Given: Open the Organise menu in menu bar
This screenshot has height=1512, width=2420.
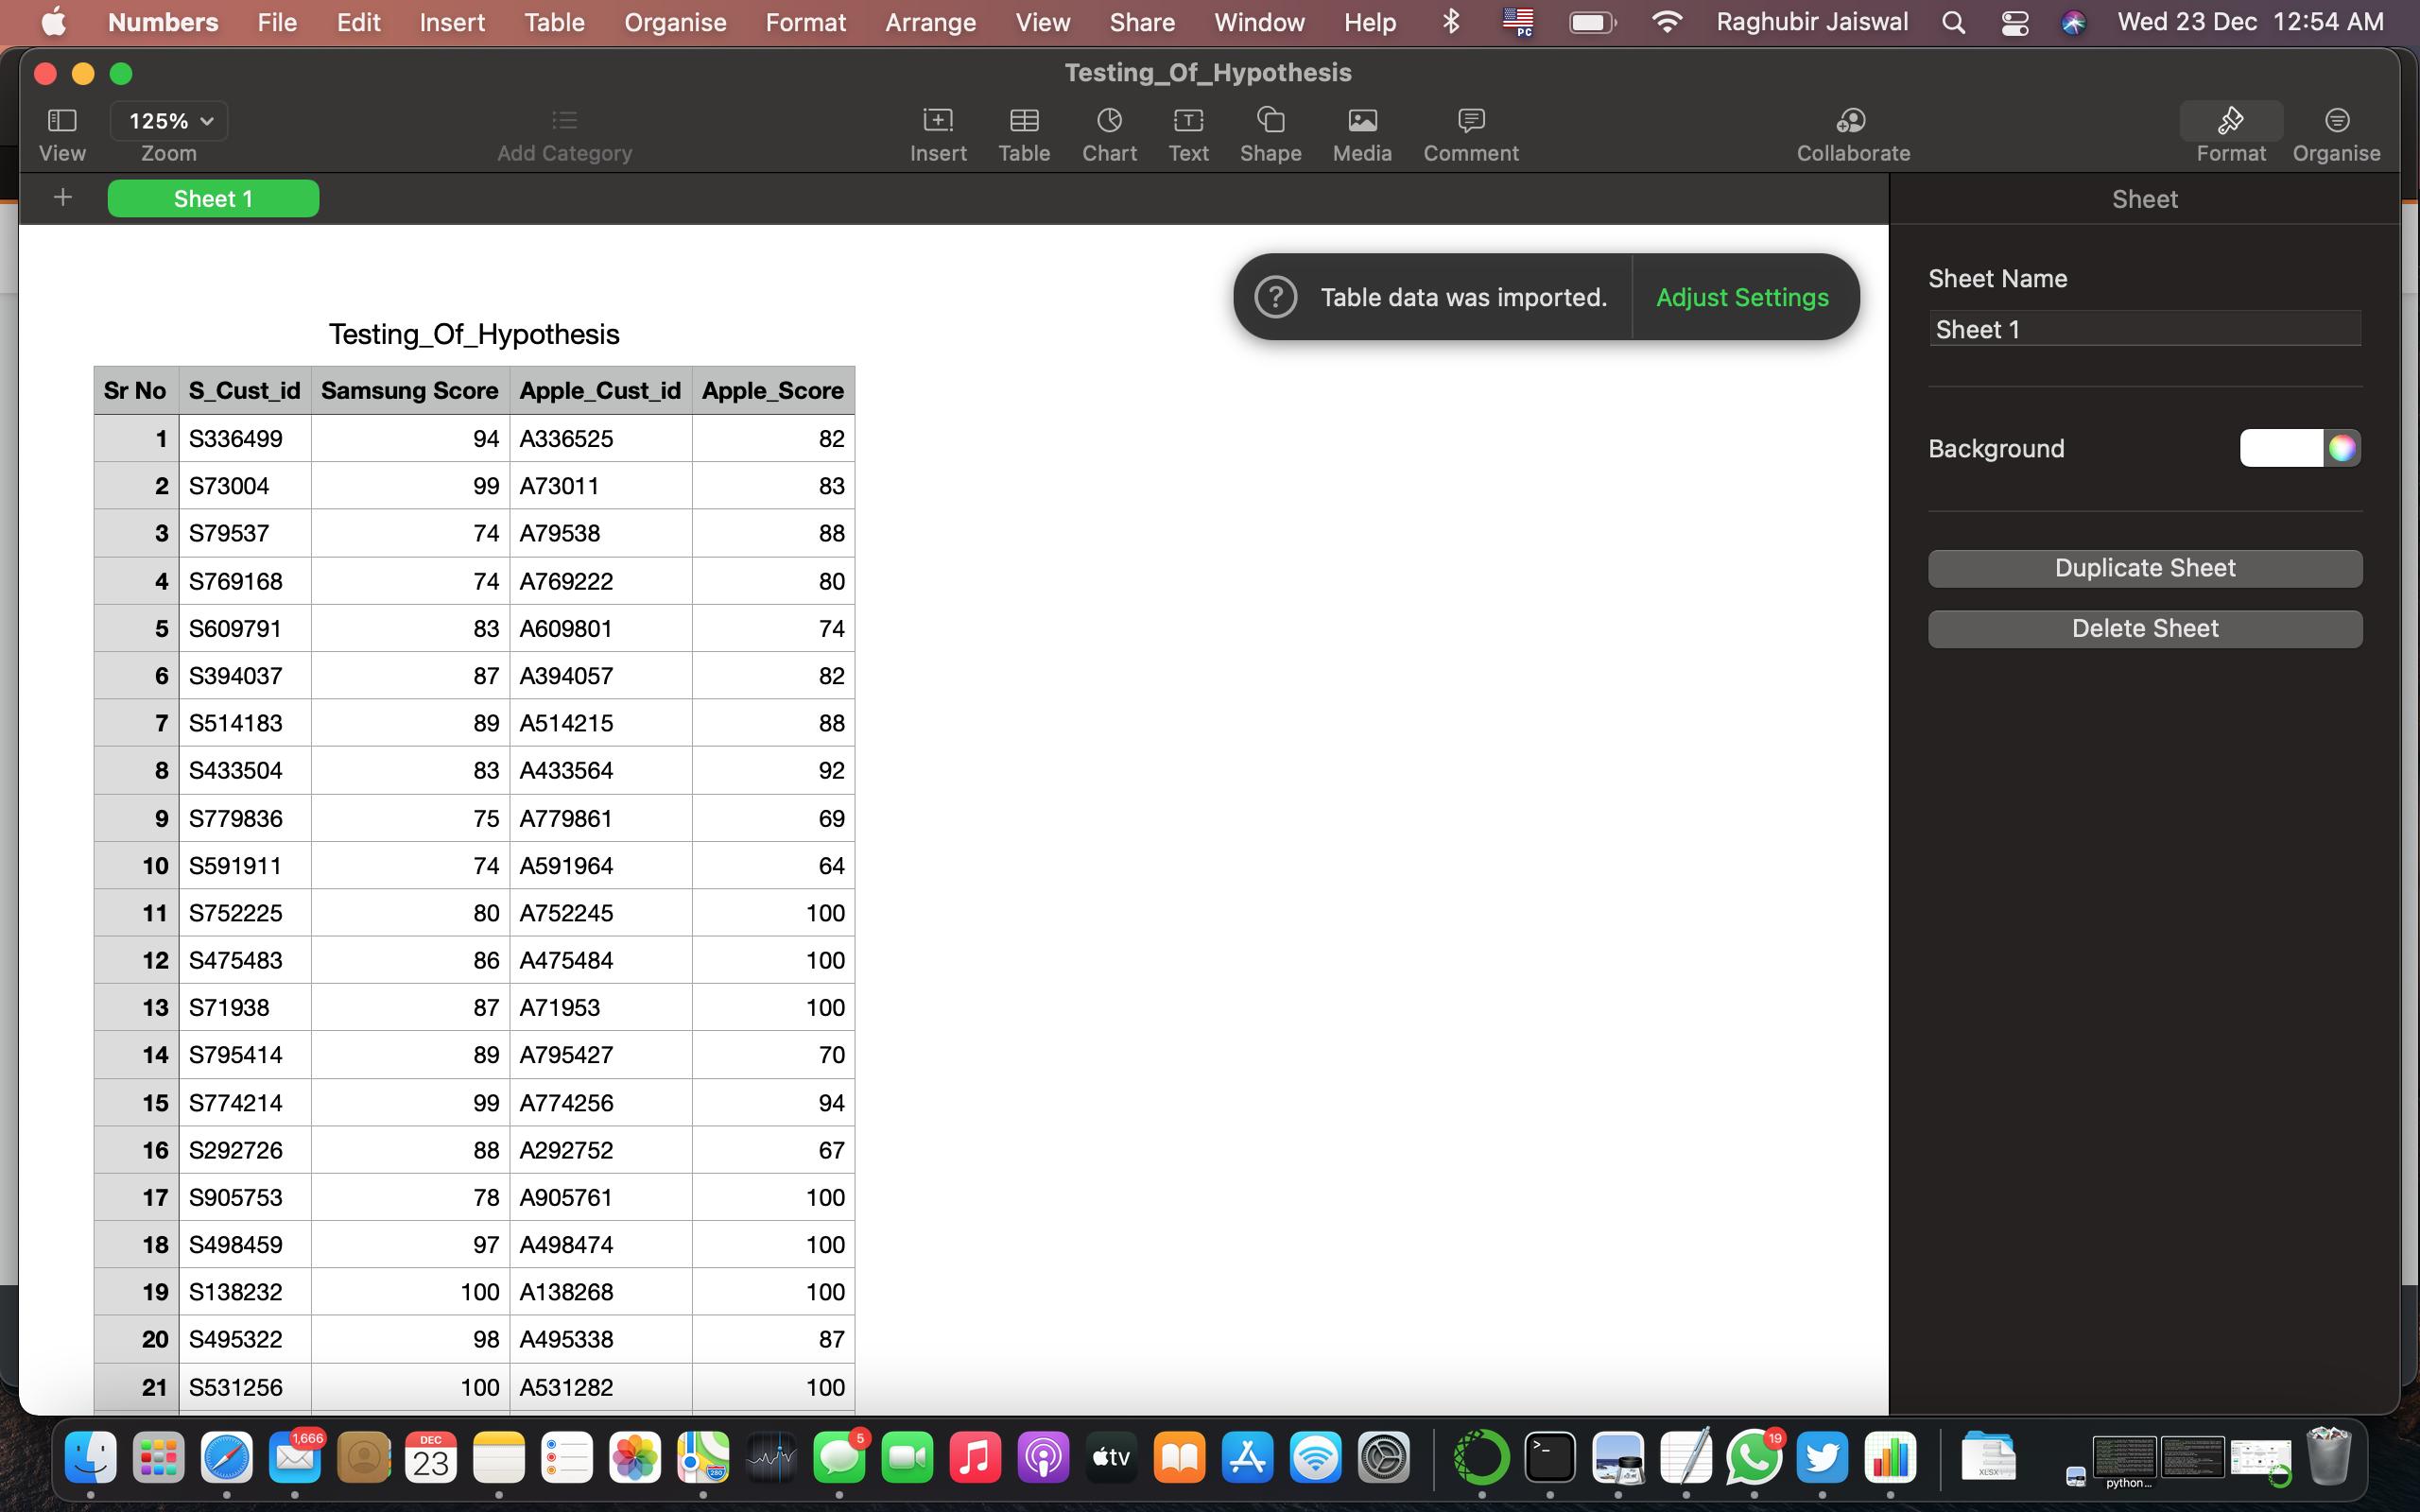Looking at the screenshot, I should pyautogui.click(x=675, y=22).
